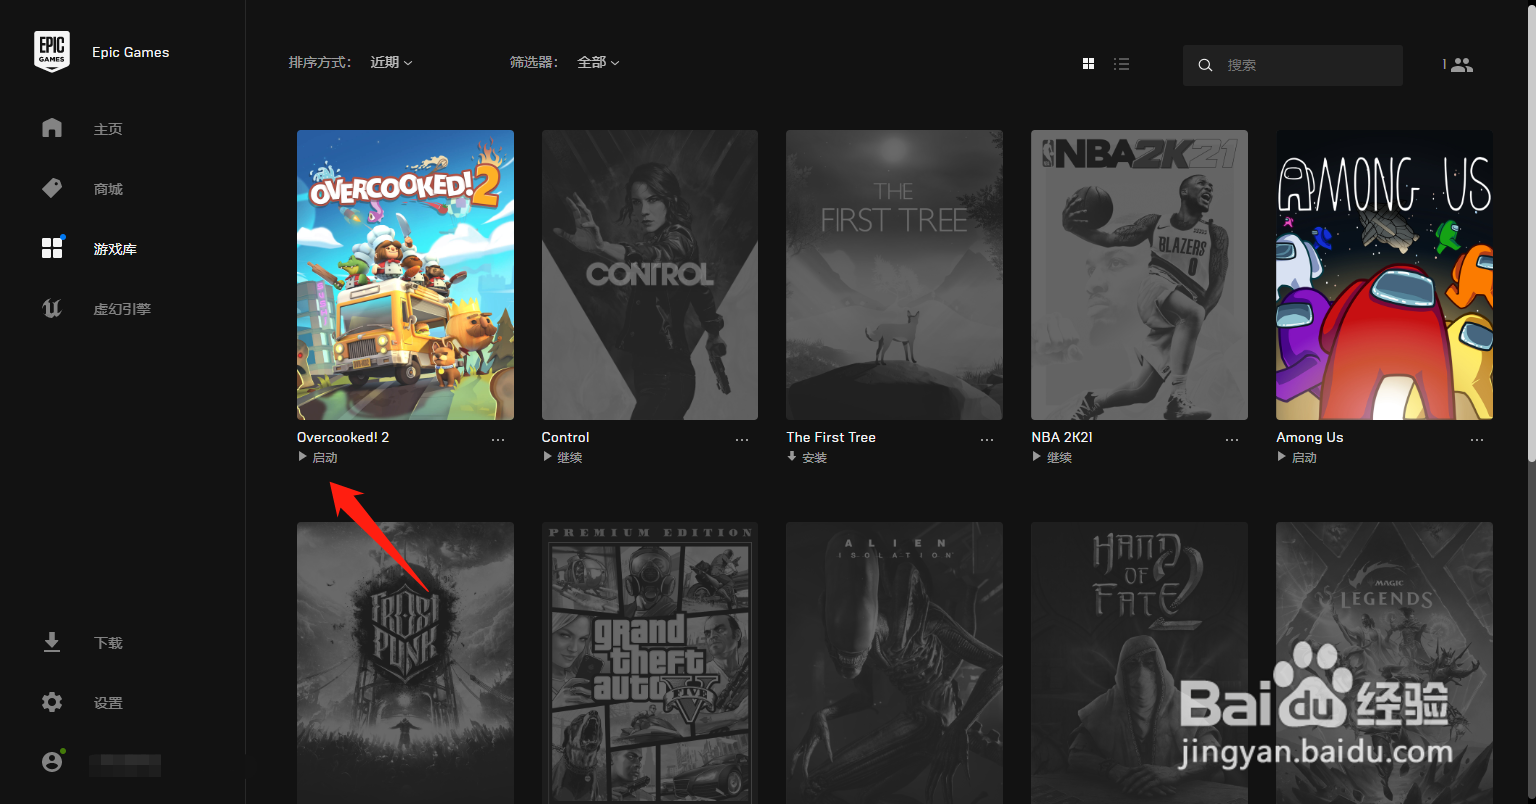Screen dimensions: 1536x804
Task: Click the Epic Games title text
Action: pos(130,52)
